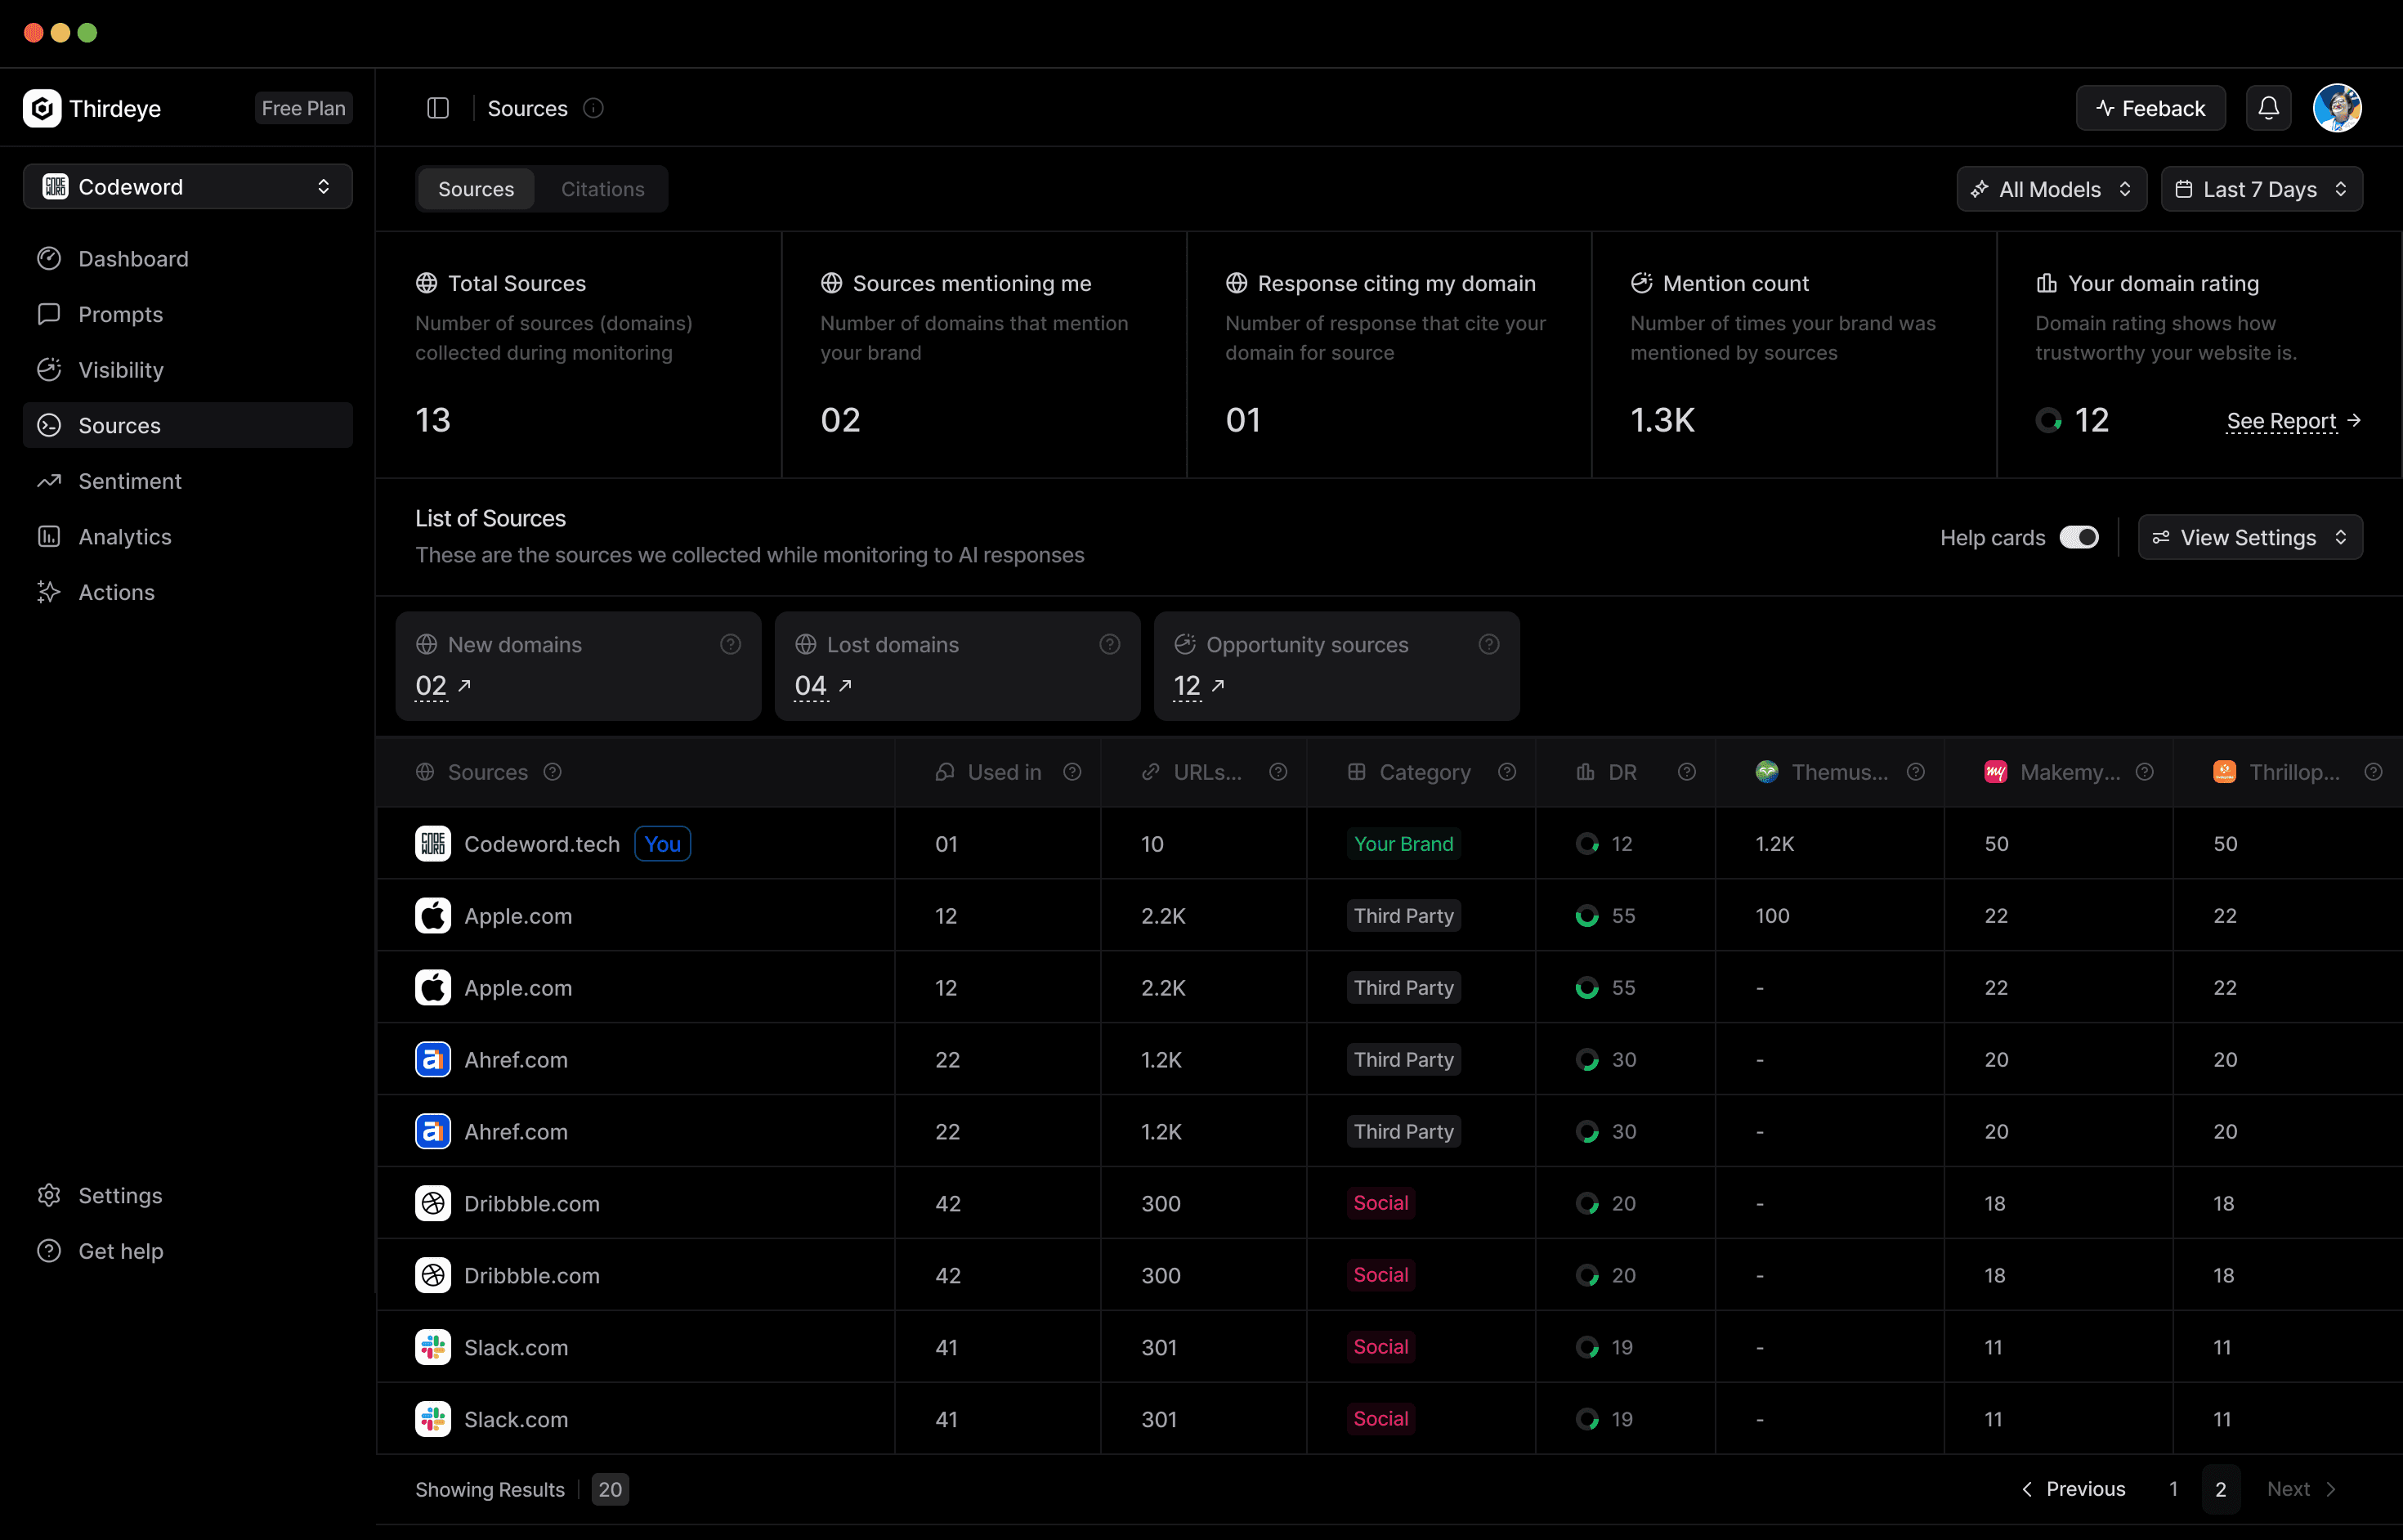The height and width of the screenshot is (1540, 2403).
Task: Open the user profile avatar
Action: (x=2337, y=108)
